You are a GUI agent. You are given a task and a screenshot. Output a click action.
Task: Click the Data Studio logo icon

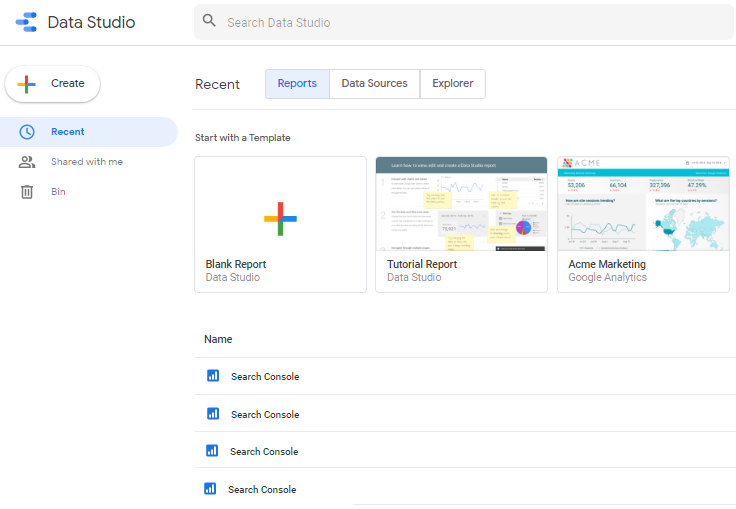(x=26, y=22)
